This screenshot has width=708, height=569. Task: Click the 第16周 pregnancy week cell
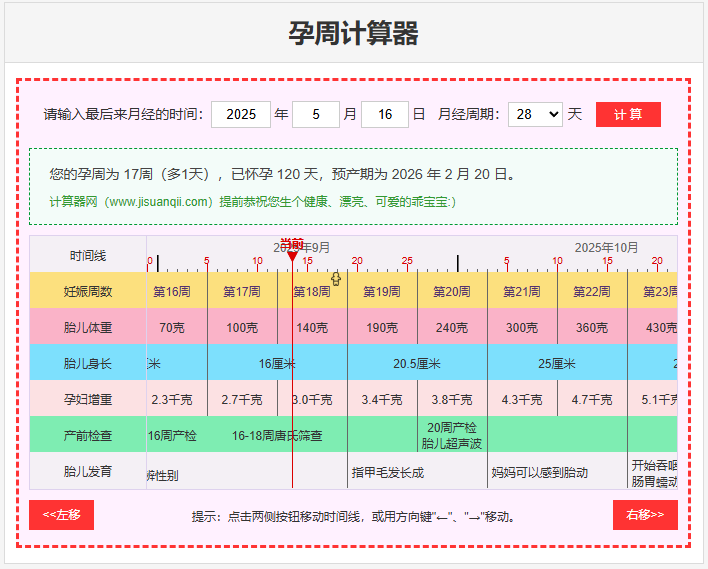(x=172, y=291)
